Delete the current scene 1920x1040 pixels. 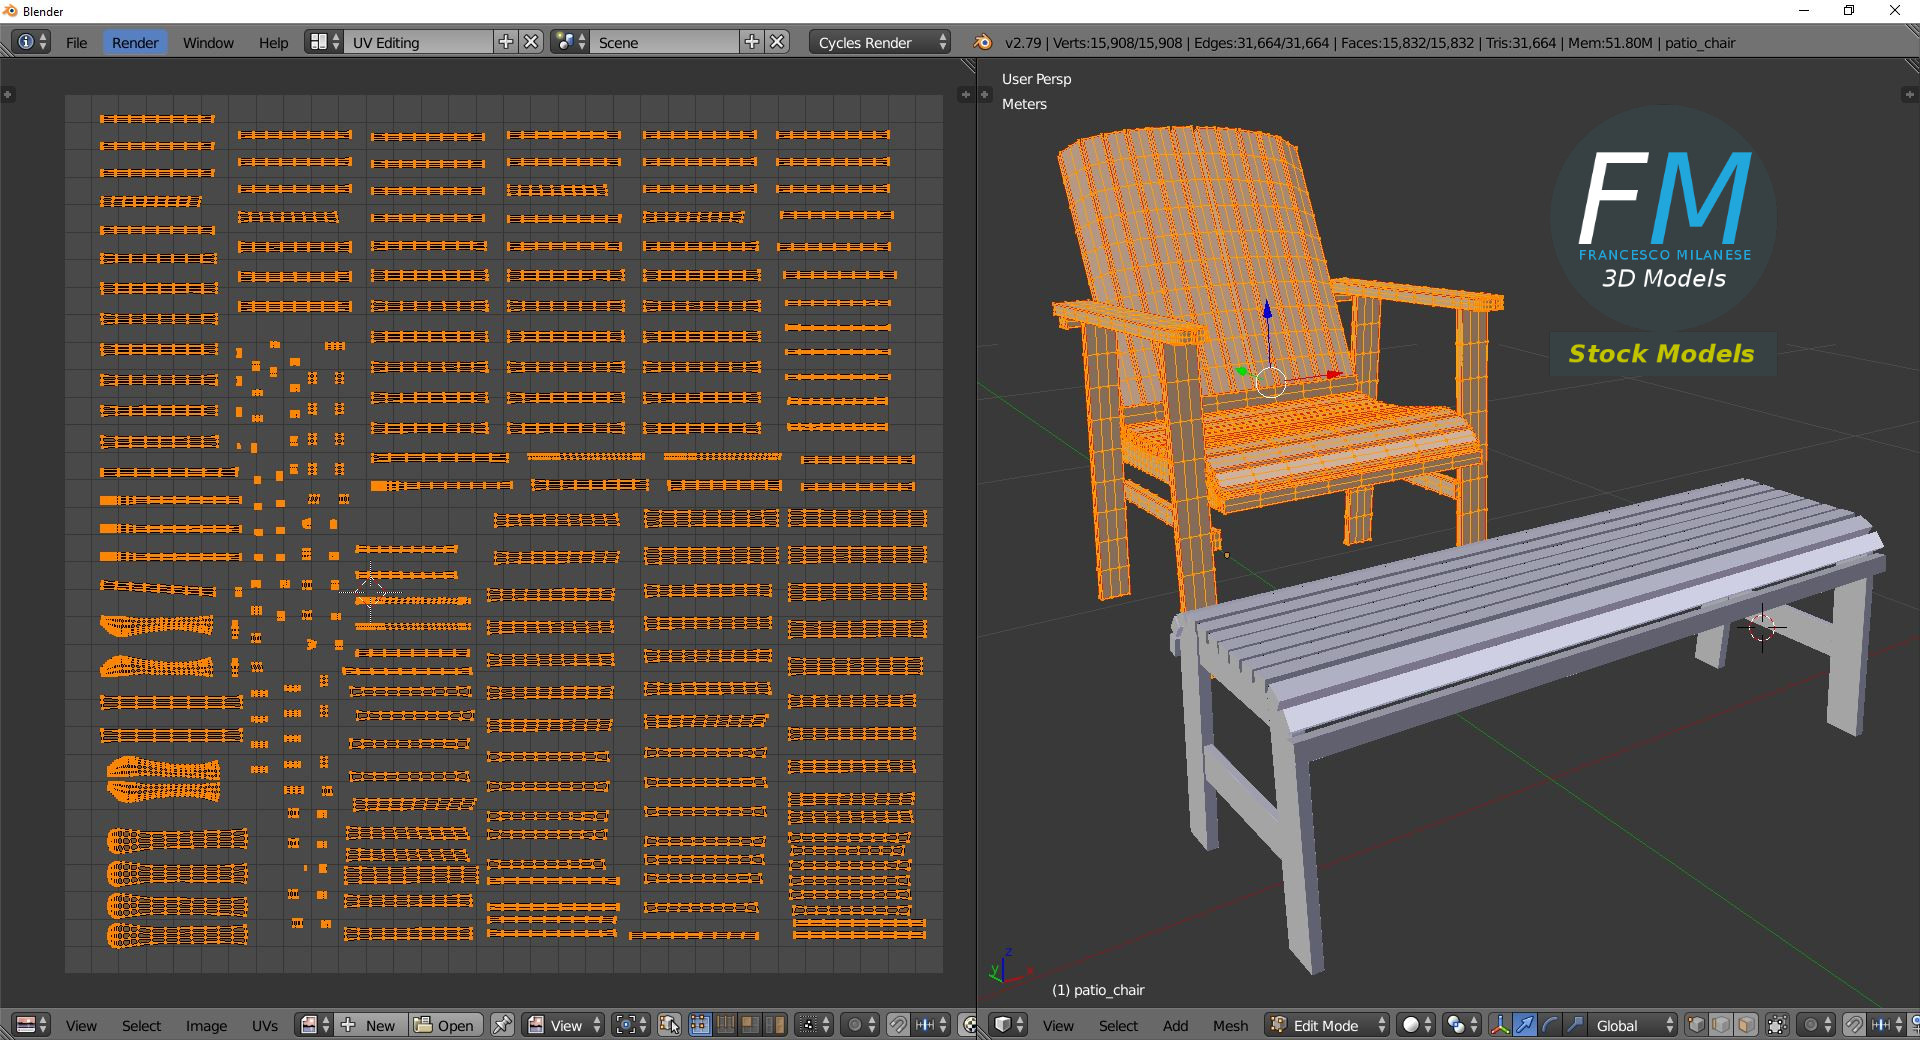778,42
